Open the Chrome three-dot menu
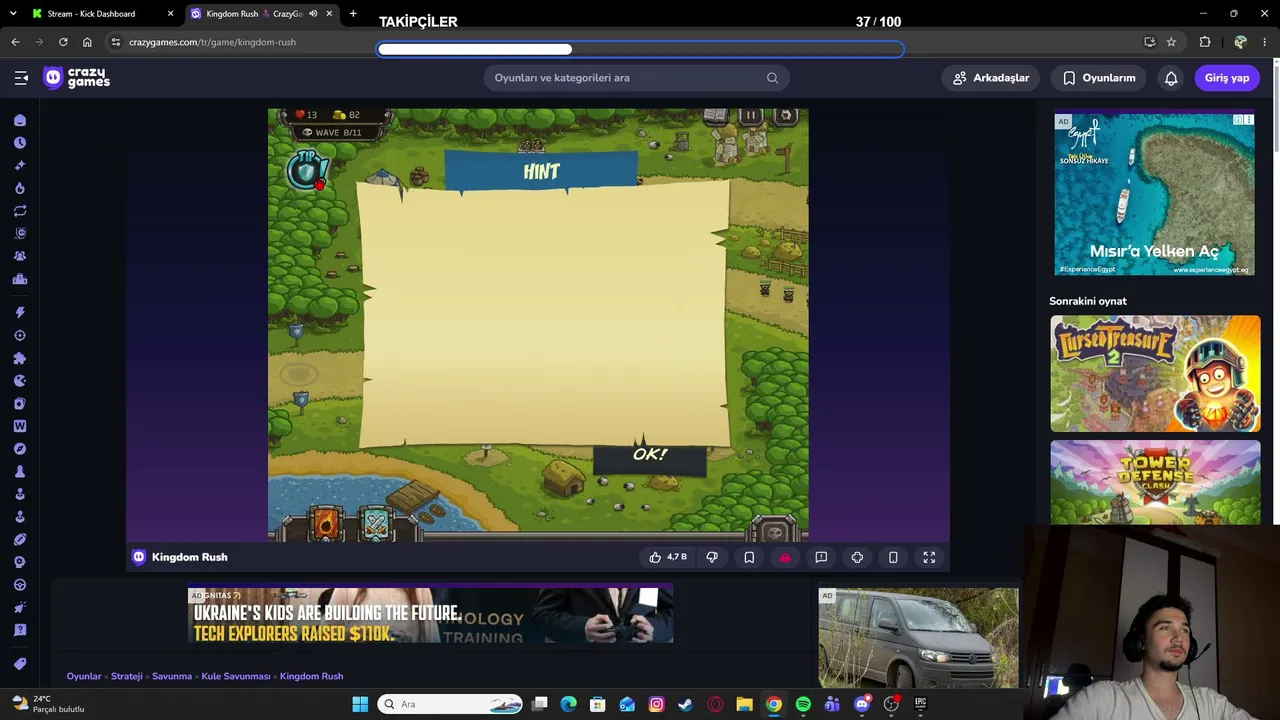The image size is (1280, 720). (1266, 42)
